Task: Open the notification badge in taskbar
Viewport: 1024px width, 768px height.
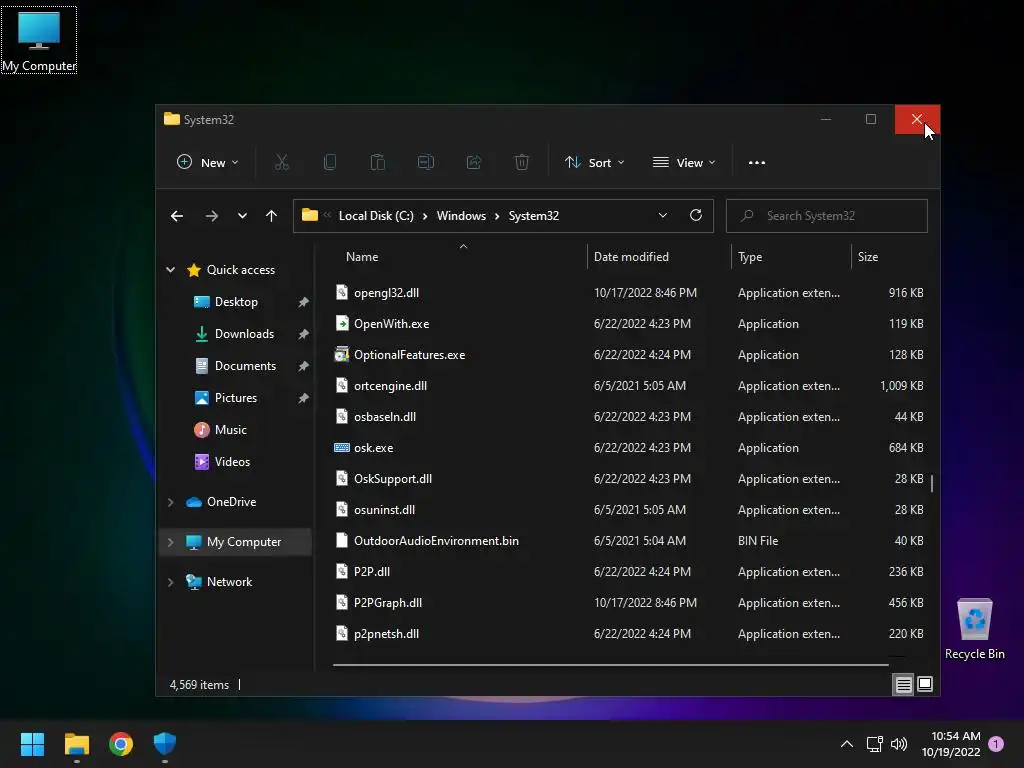Action: pos(996,744)
